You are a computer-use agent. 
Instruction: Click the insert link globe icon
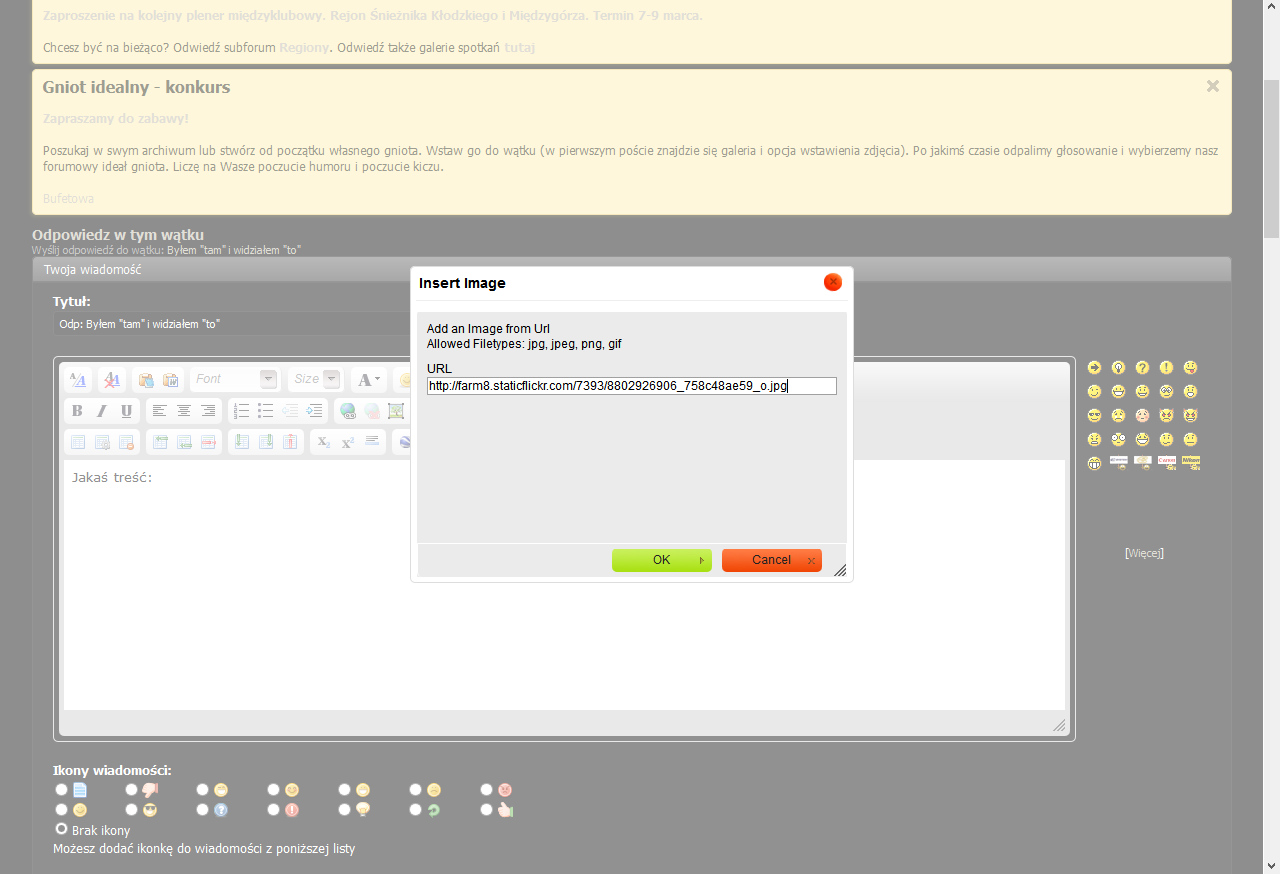[x=347, y=411]
